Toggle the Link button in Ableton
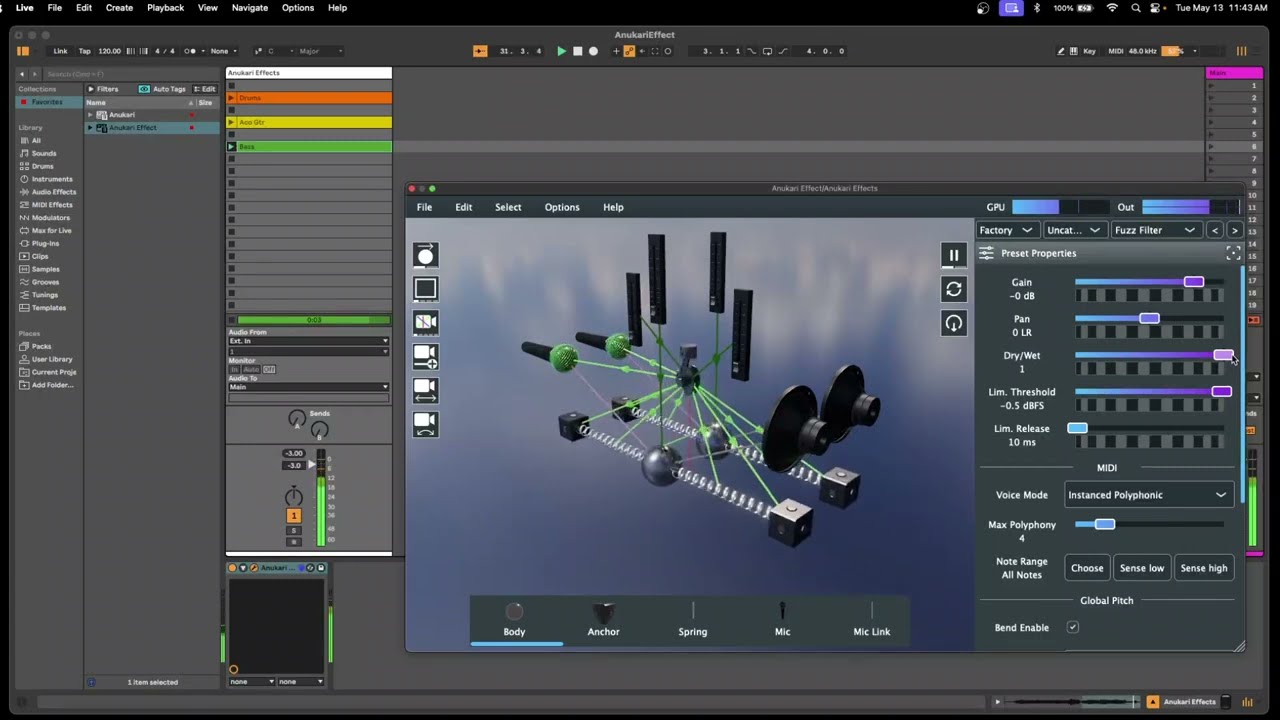1280x720 pixels. point(61,51)
